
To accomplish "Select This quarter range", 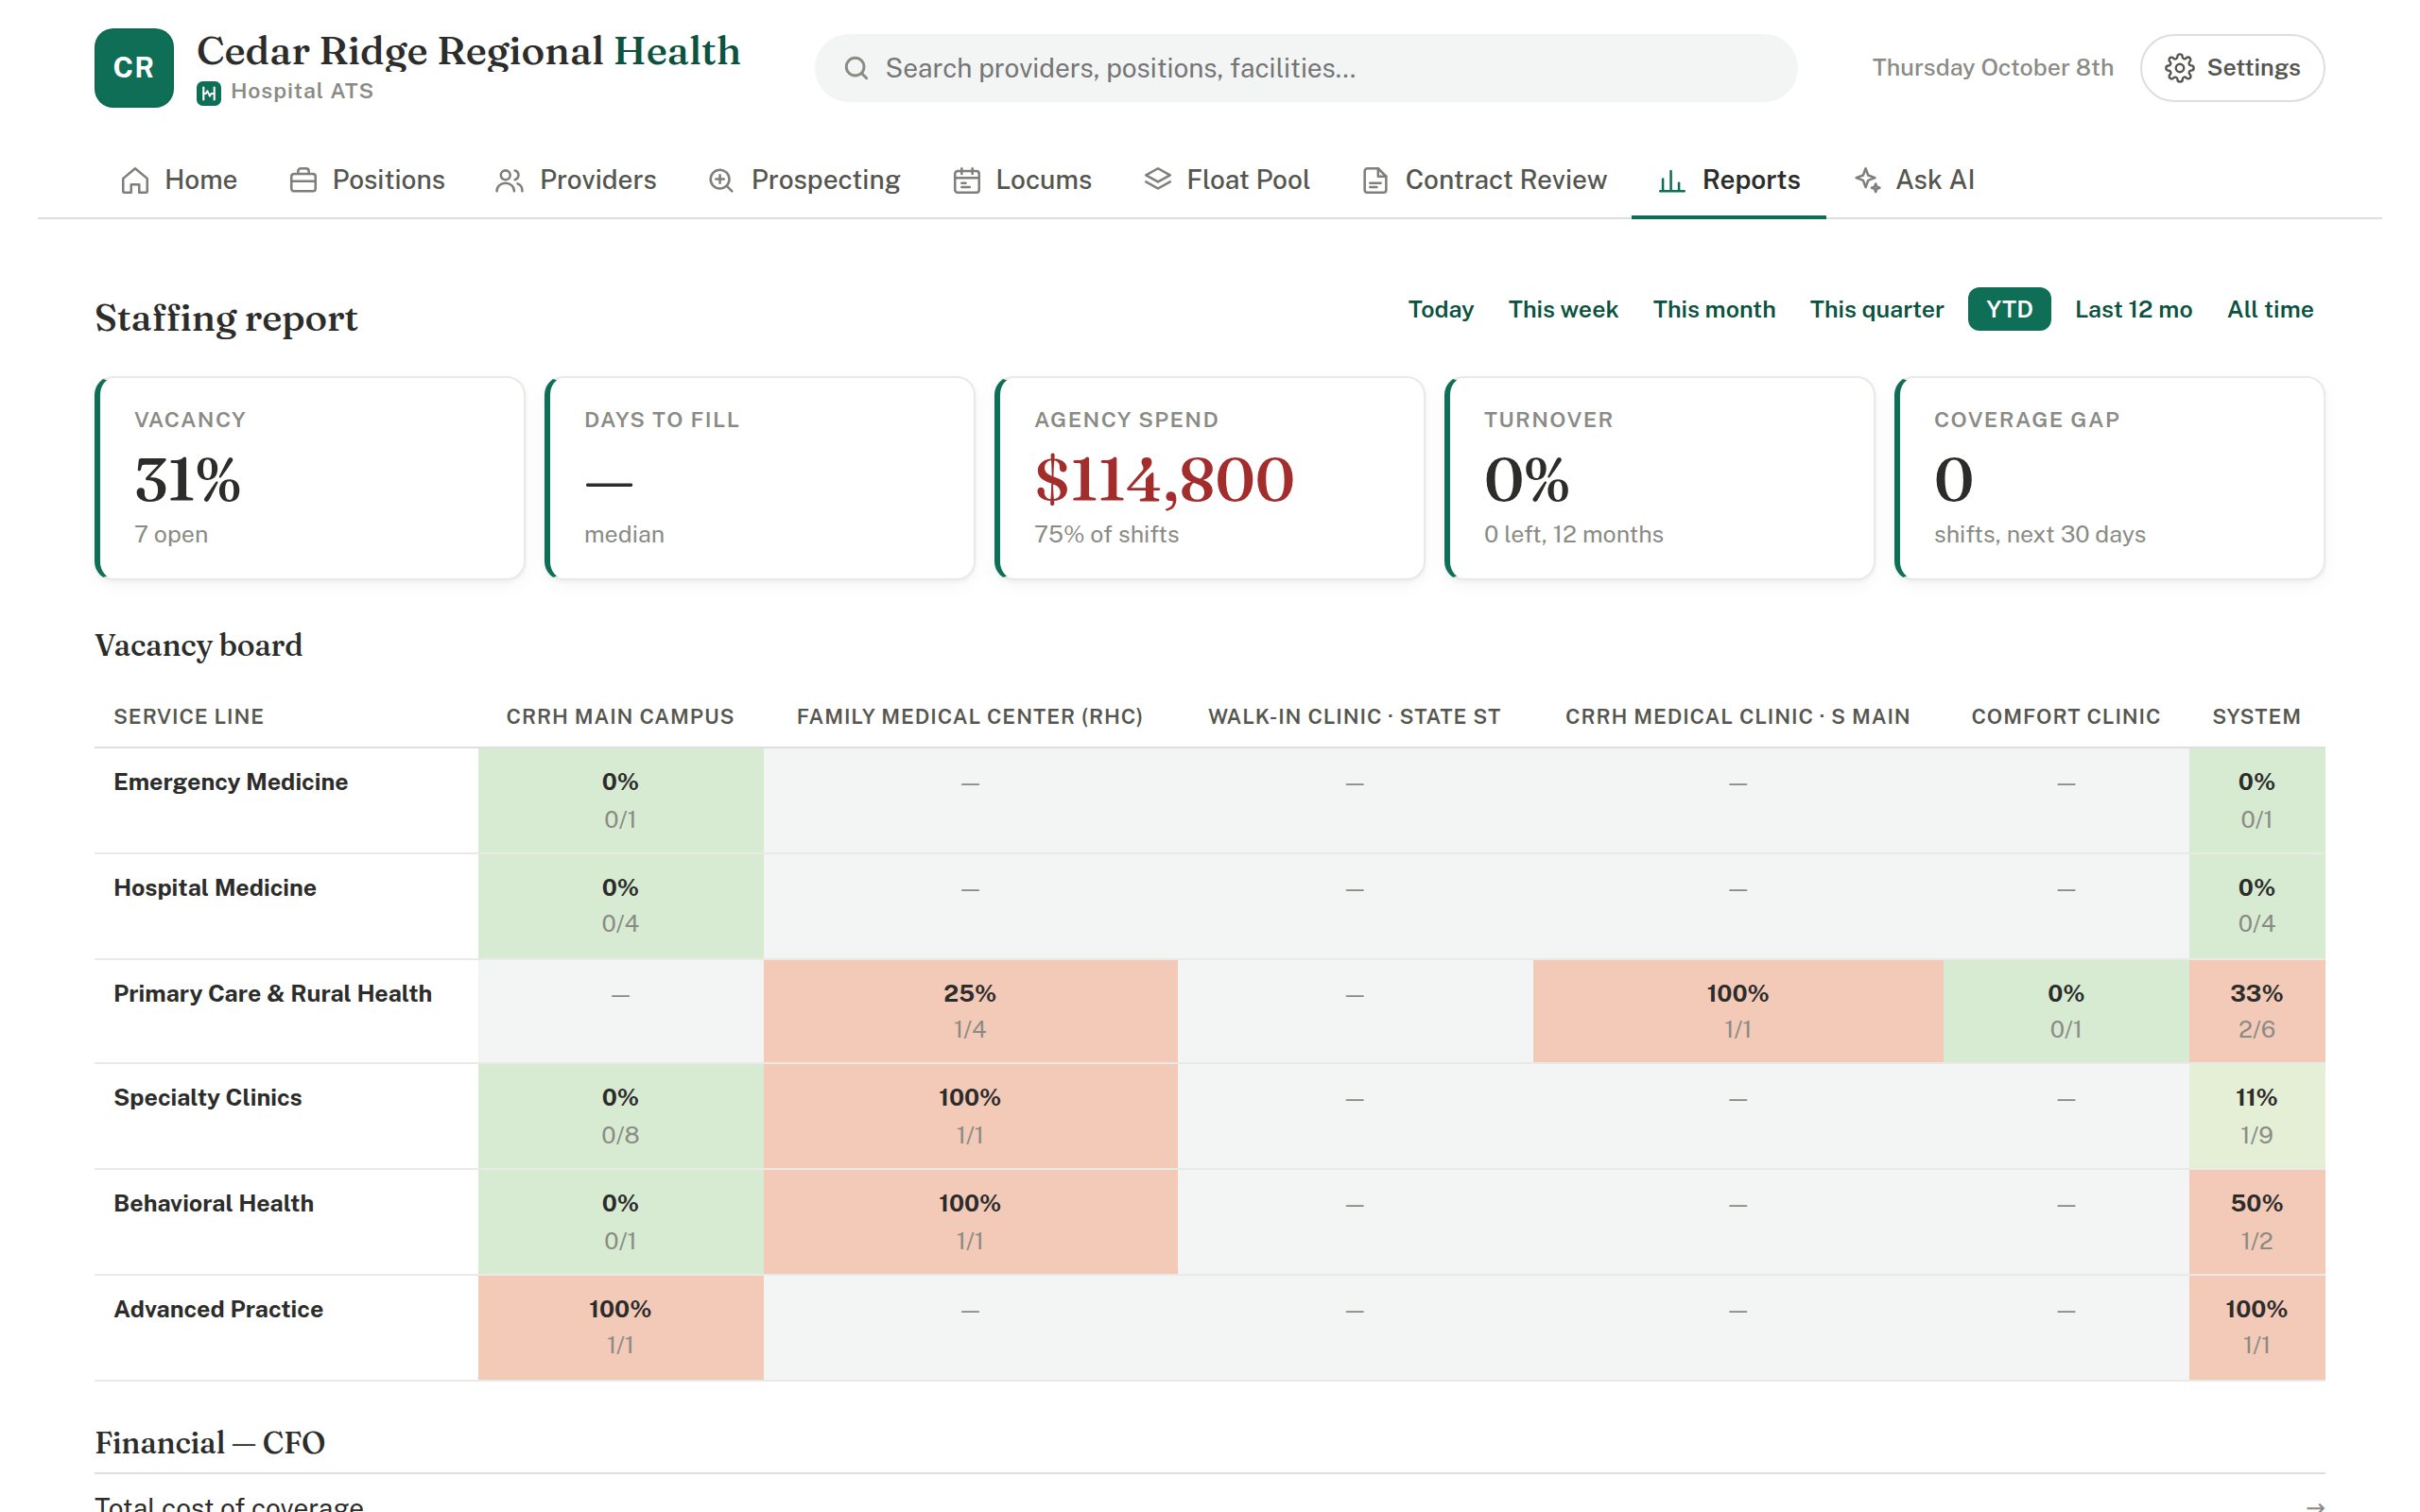I will coord(1876,309).
